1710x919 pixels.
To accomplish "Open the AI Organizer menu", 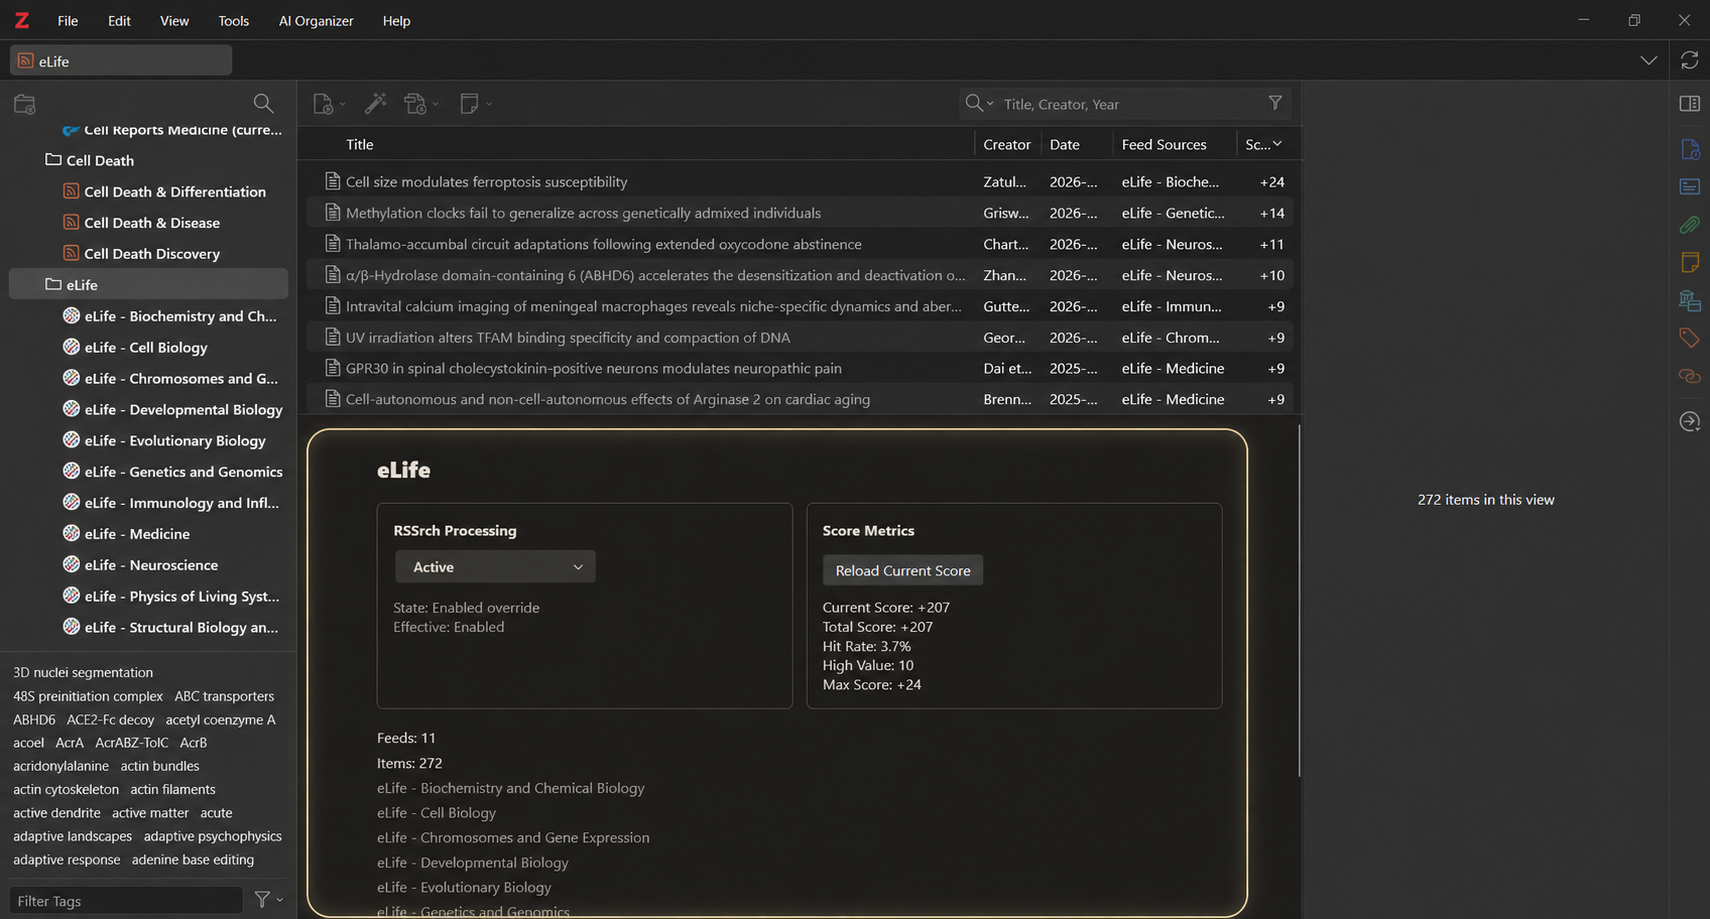I will (x=316, y=20).
